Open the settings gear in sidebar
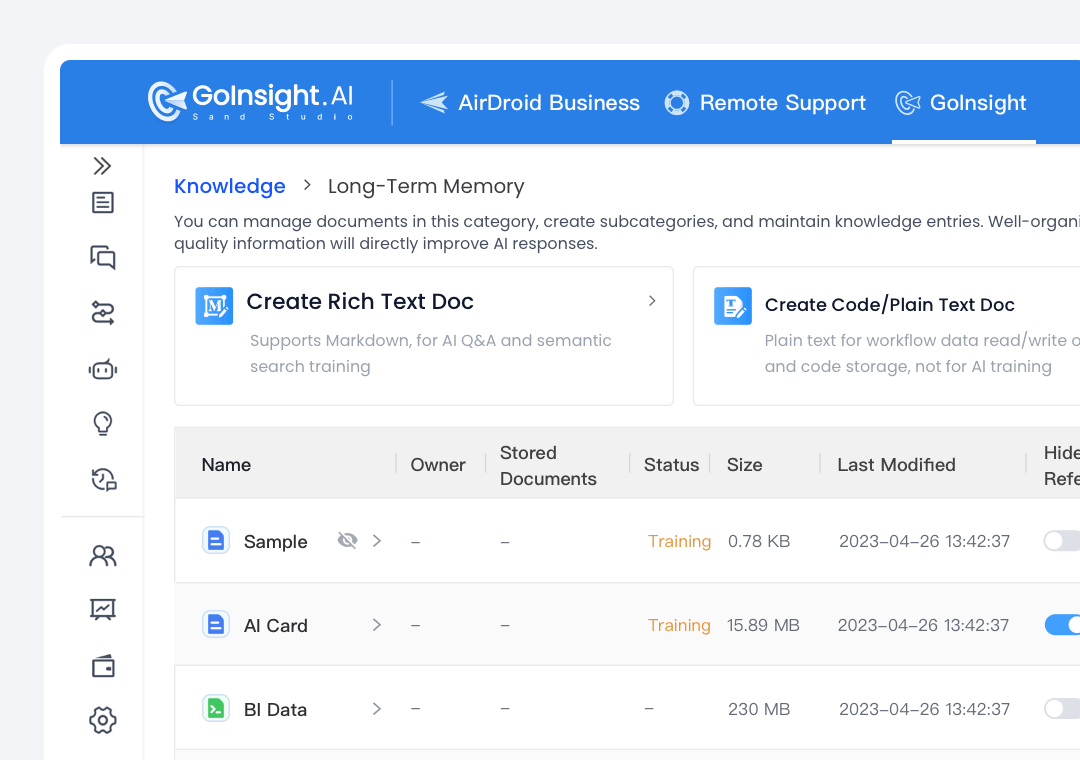Image resolution: width=1080 pixels, height=760 pixels. 102,720
